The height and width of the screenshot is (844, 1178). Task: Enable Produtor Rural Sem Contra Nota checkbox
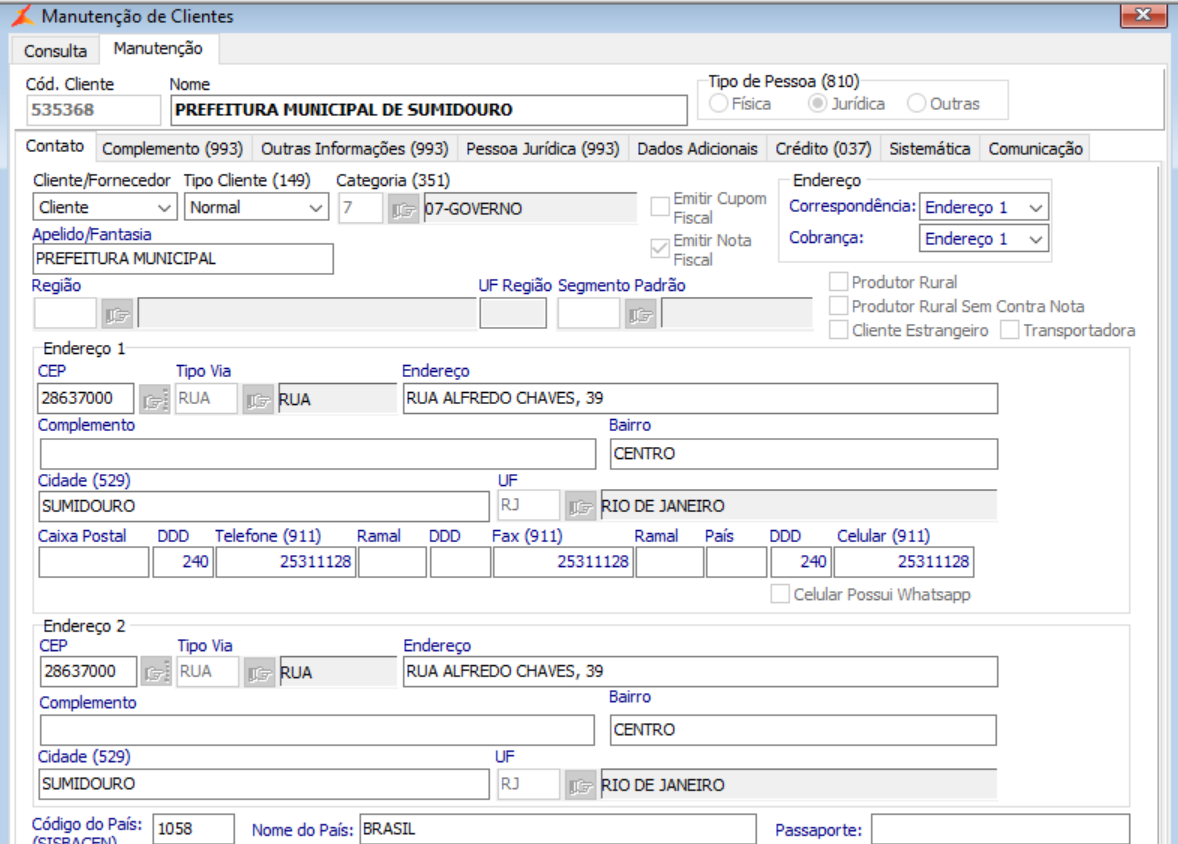838,306
